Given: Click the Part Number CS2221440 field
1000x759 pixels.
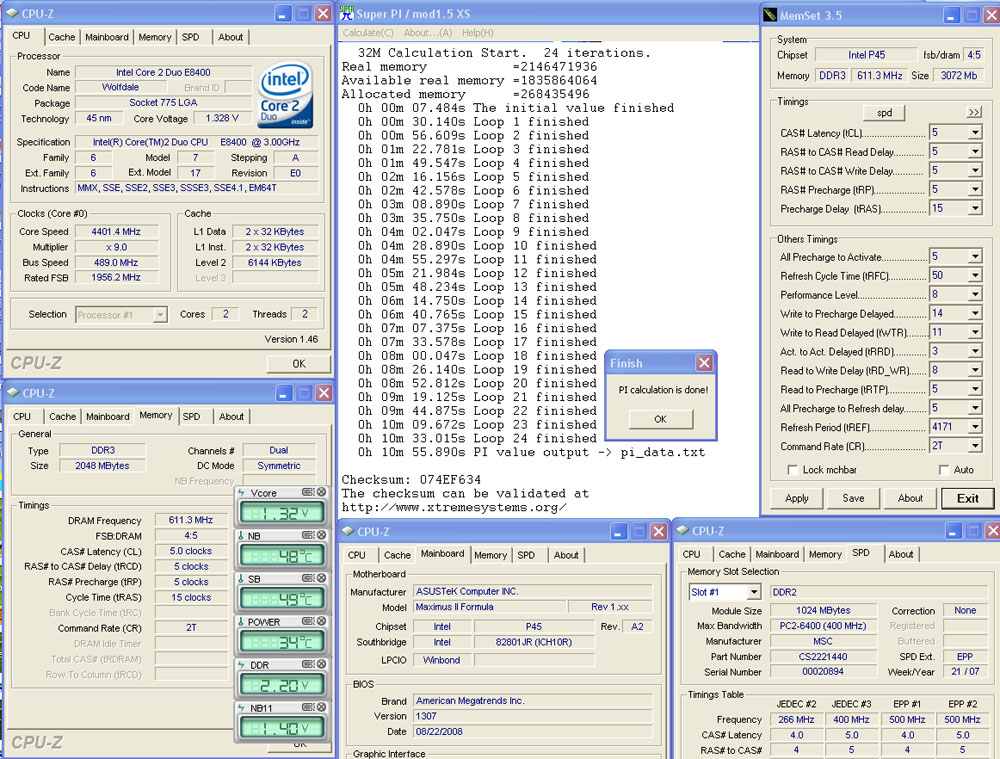Looking at the screenshot, I should pyautogui.click(x=823, y=656).
